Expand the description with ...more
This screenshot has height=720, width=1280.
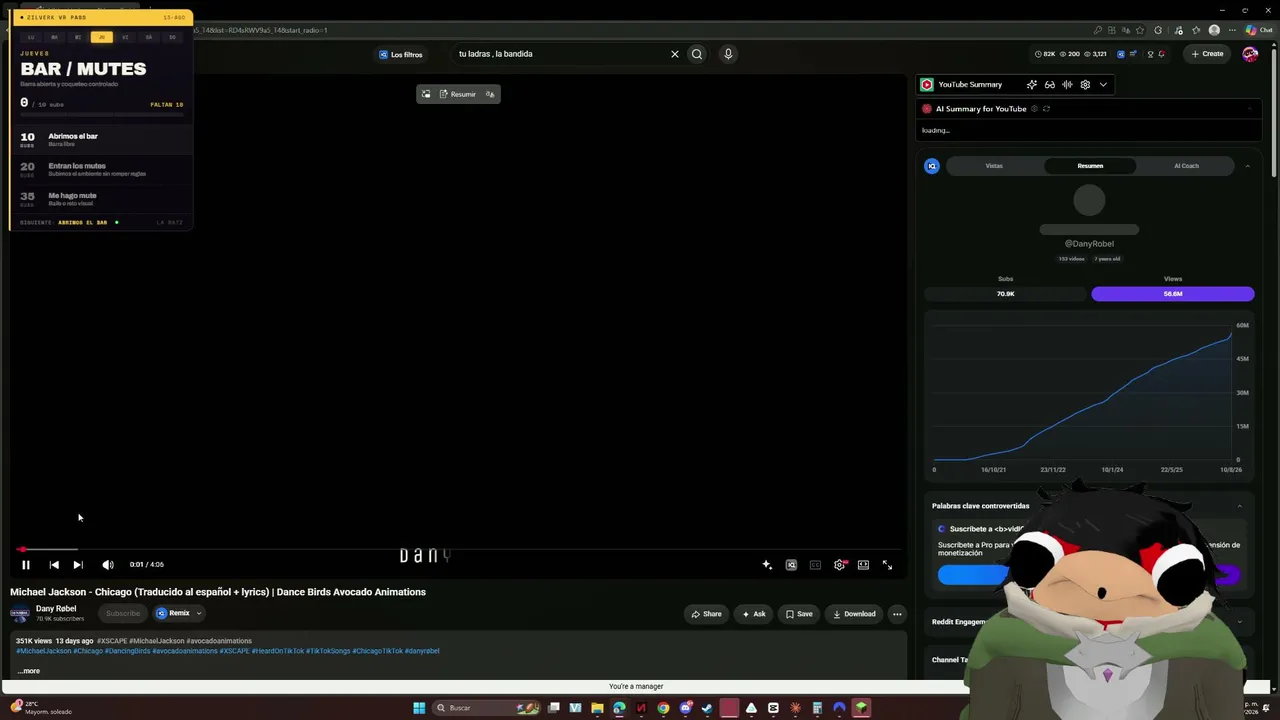[29, 671]
